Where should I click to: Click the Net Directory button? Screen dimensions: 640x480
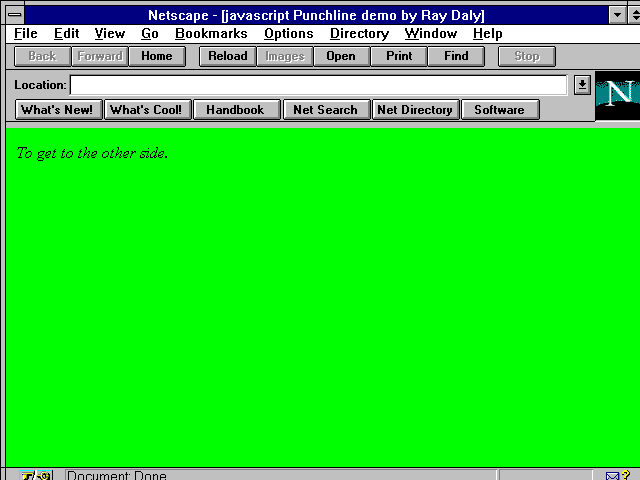[416, 110]
